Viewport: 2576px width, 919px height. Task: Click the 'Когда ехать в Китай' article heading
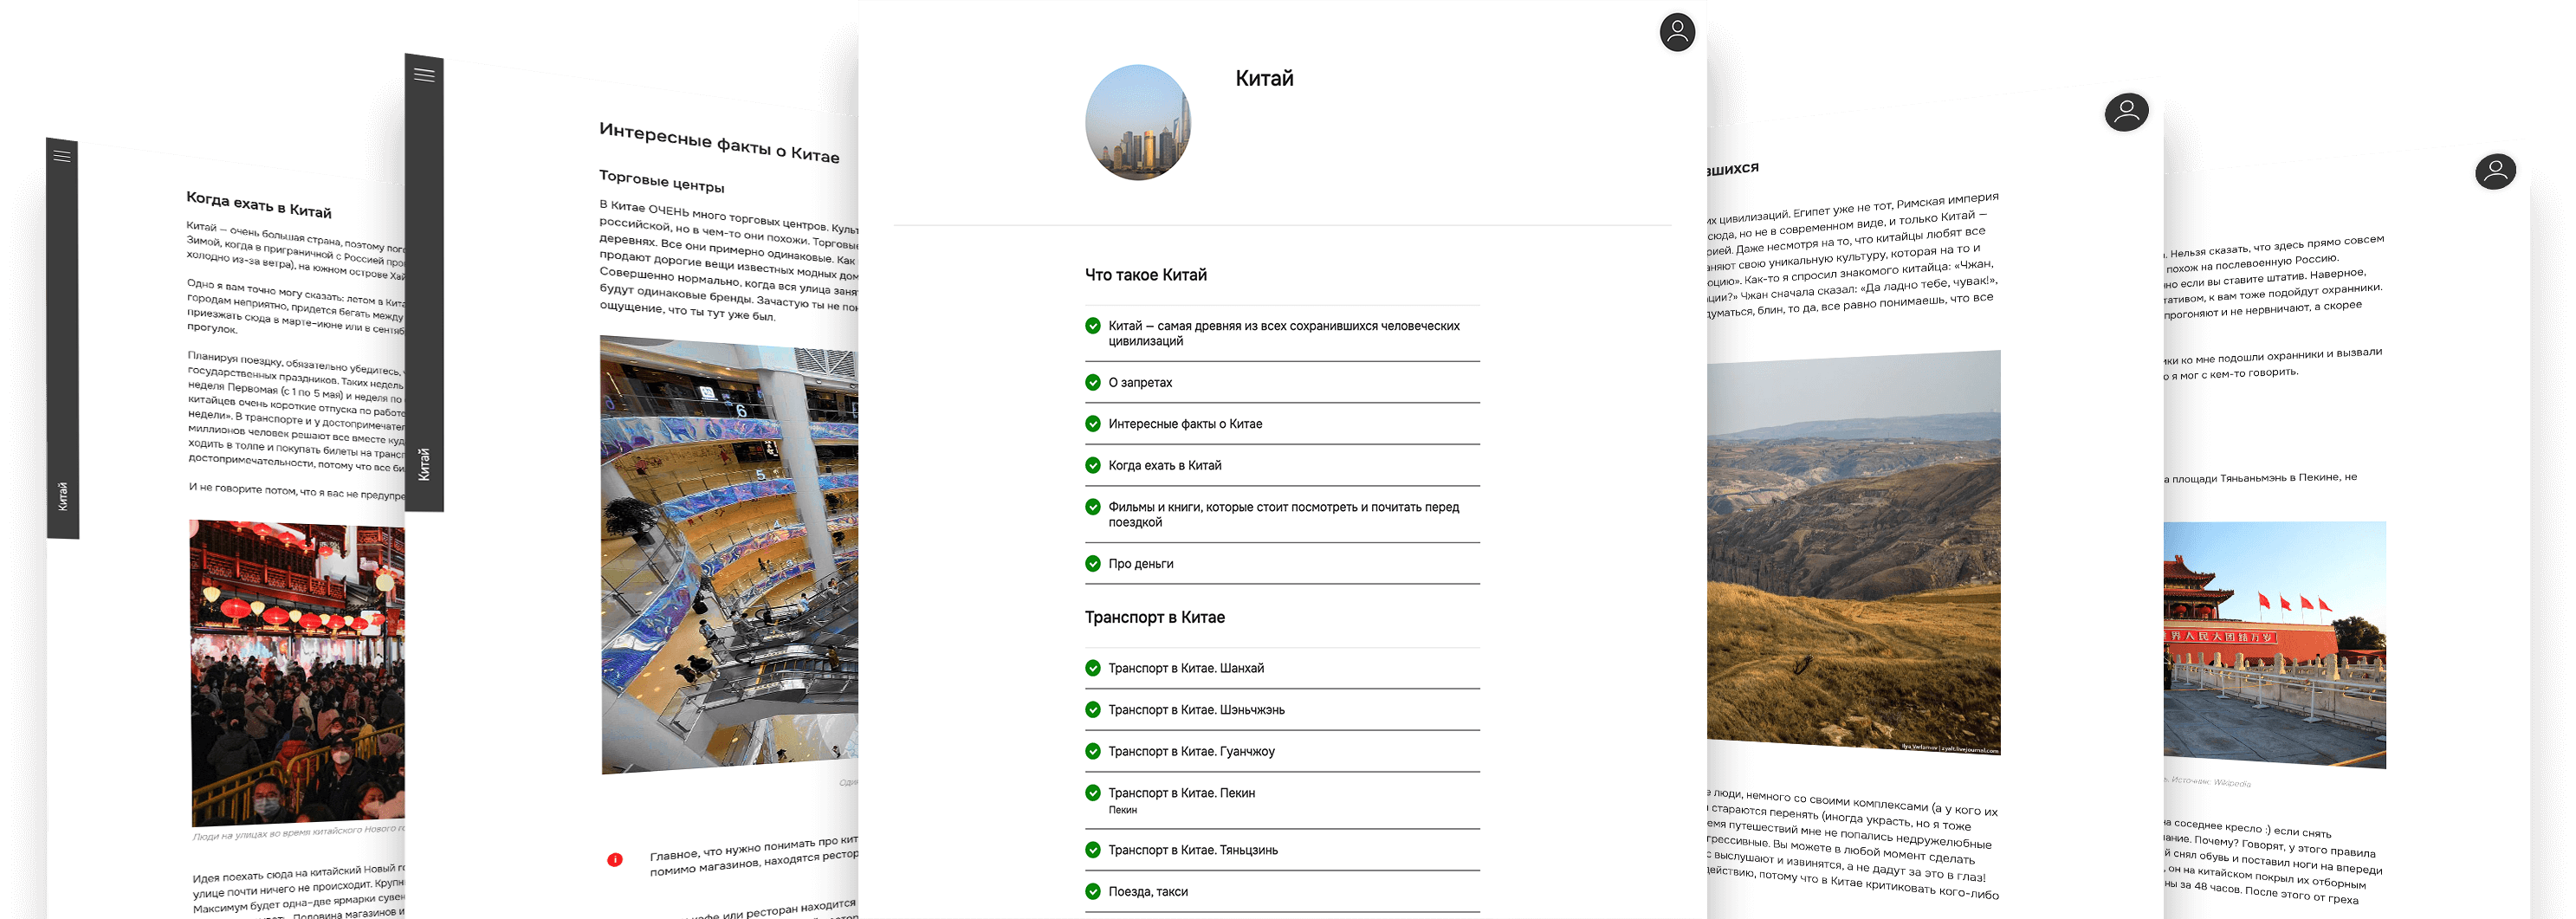click(x=259, y=205)
